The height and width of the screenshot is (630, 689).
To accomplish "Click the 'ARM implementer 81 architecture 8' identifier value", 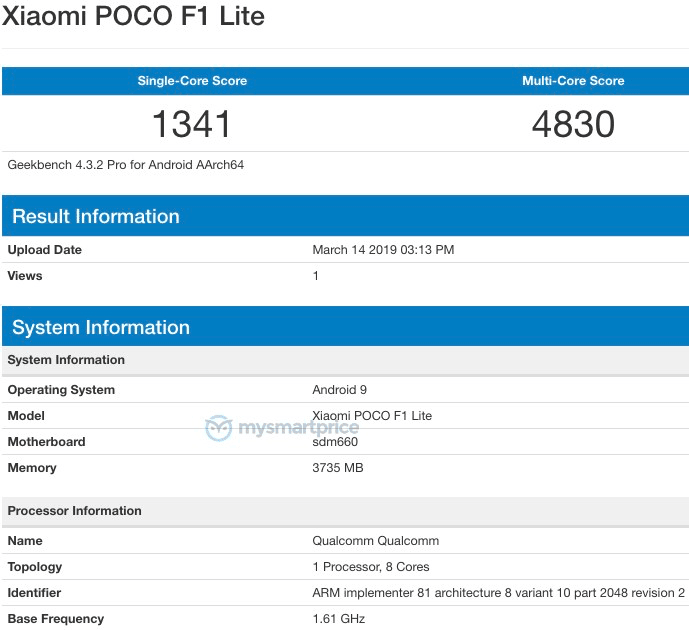I will tap(498, 593).
